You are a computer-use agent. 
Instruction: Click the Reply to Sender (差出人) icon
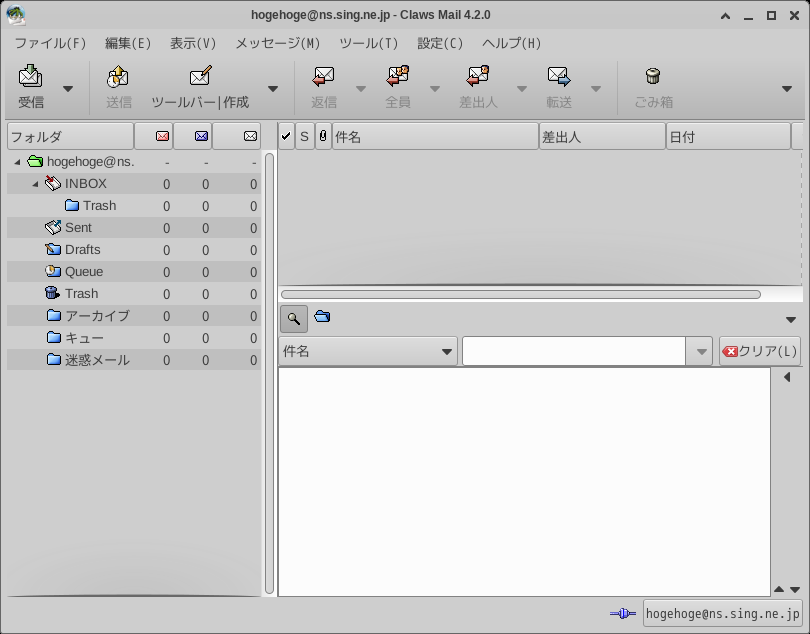point(478,76)
